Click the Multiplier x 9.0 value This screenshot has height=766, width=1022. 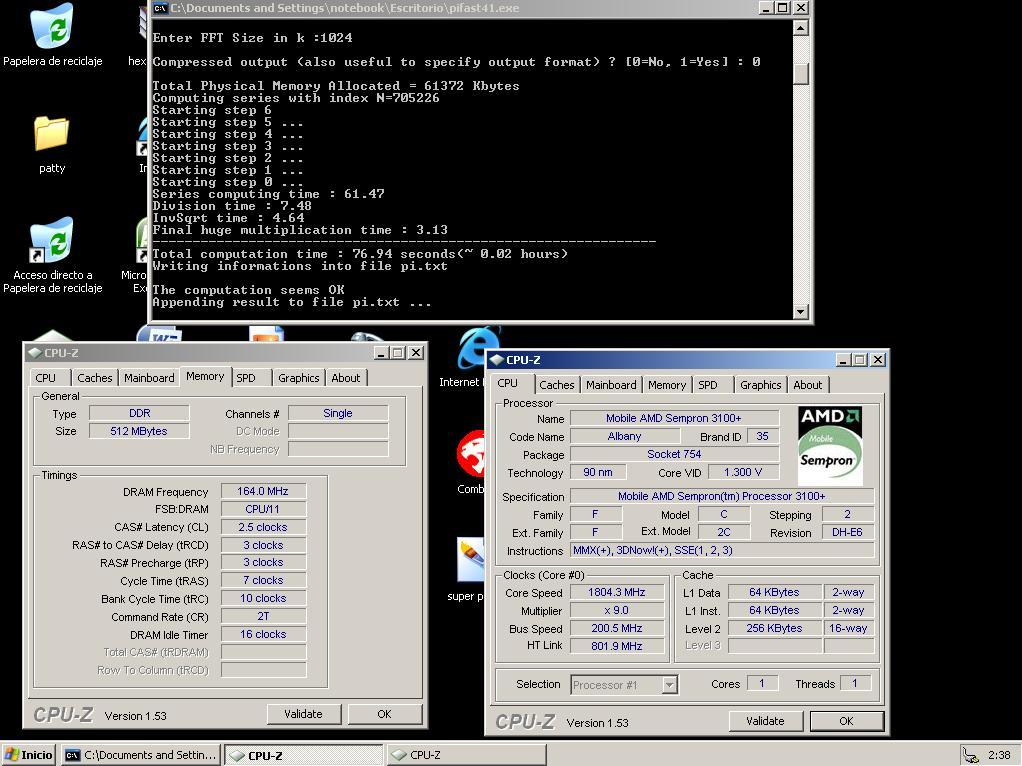pos(617,610)
